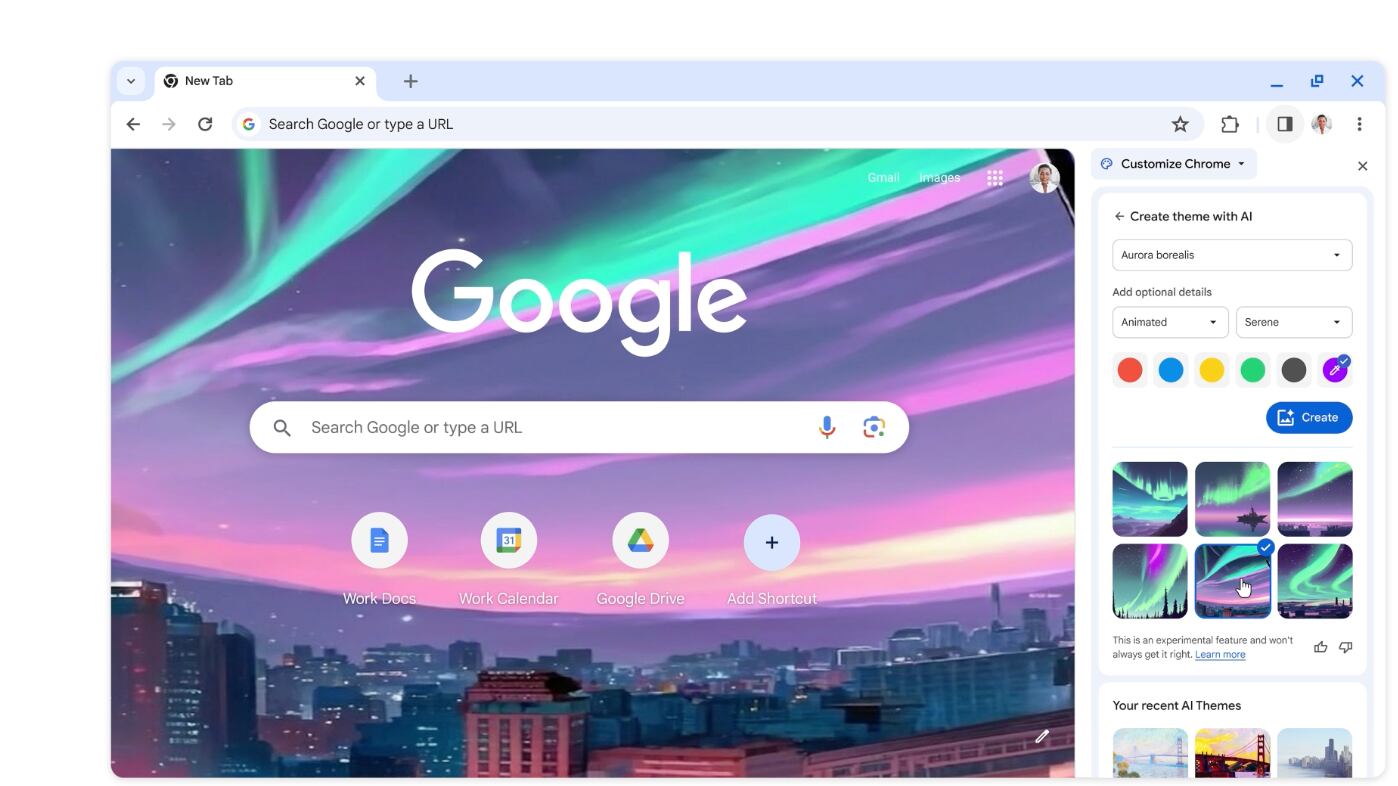1398x786 pixels.
Task: Select aurora thumbnail with floating island
Action: (x=1232, y=499)
